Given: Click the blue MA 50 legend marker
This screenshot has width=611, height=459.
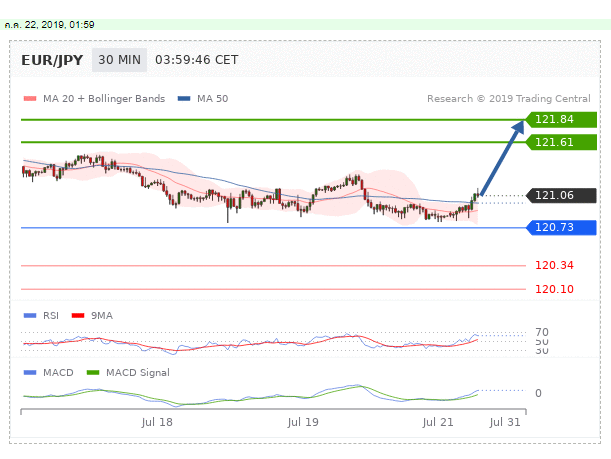Looking at the screenshot, I should 185,99.
